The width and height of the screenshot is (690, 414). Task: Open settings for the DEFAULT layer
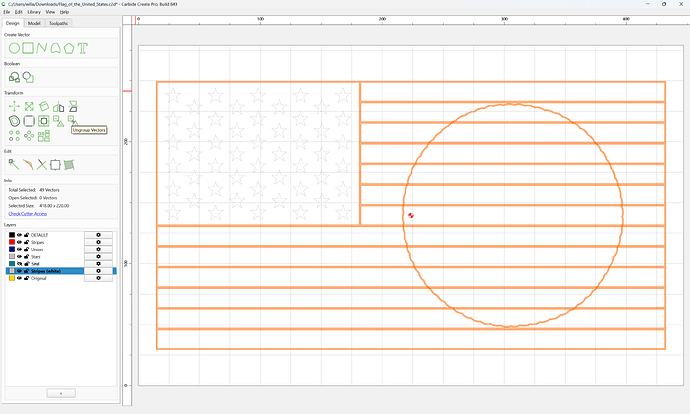click(x=98, y=235)
